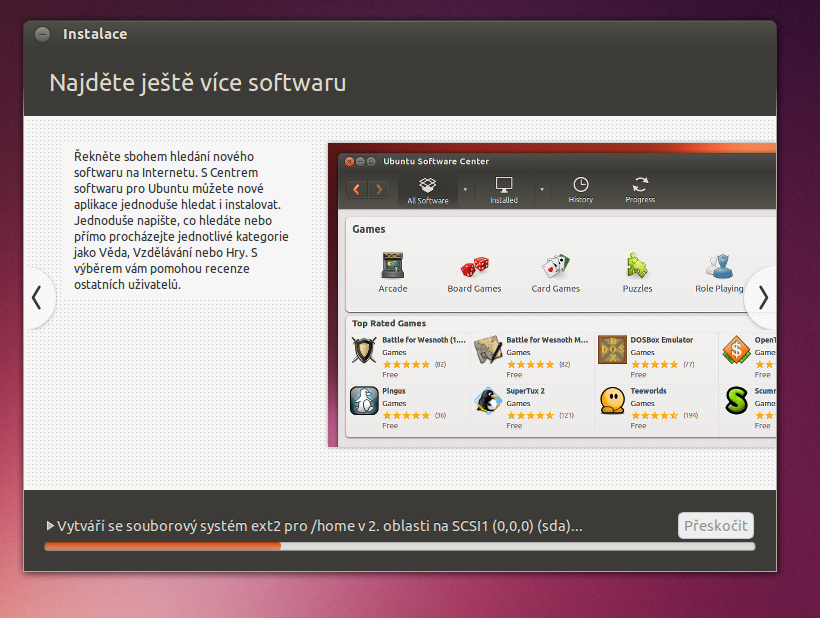Image resolution: width=820 pixels, height=618 pixels.
Task: Open the Card Games category icon
Action: pyautogui.click(x=555, y=266)
